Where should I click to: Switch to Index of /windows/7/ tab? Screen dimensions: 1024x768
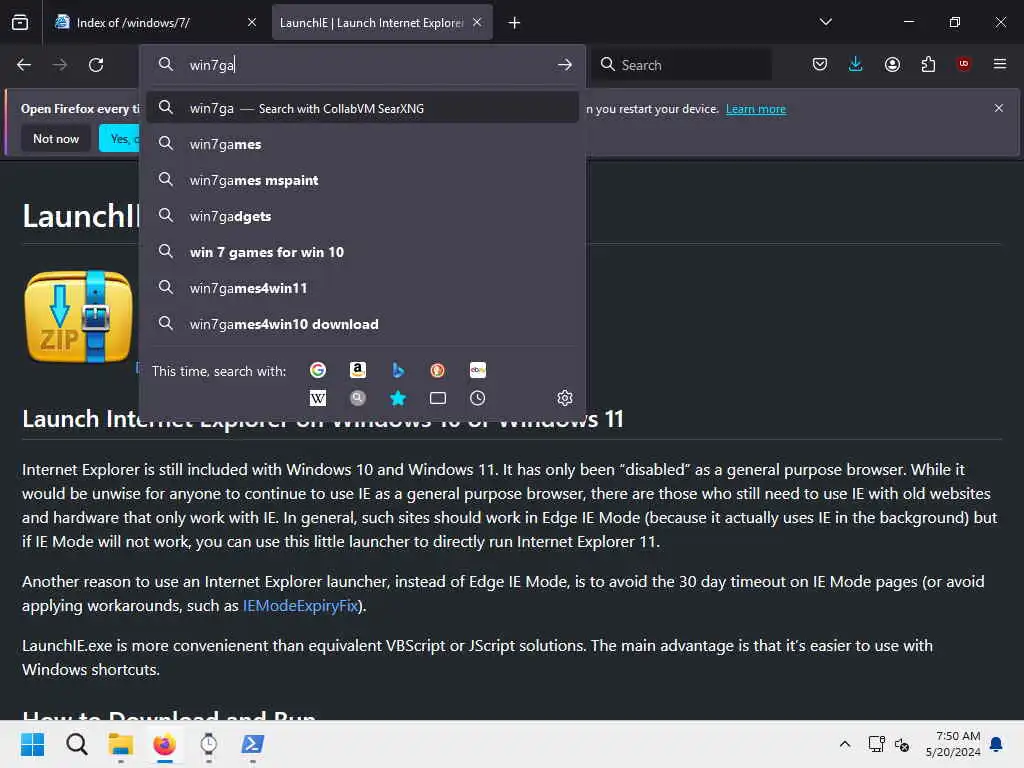coord(155,23)
